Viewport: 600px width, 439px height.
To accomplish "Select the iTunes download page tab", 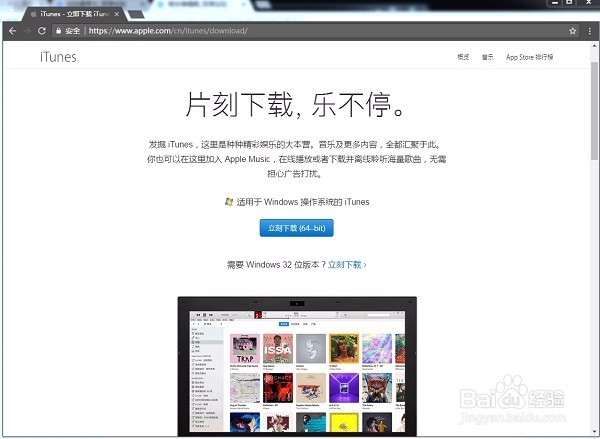I will tap(74, 14).
